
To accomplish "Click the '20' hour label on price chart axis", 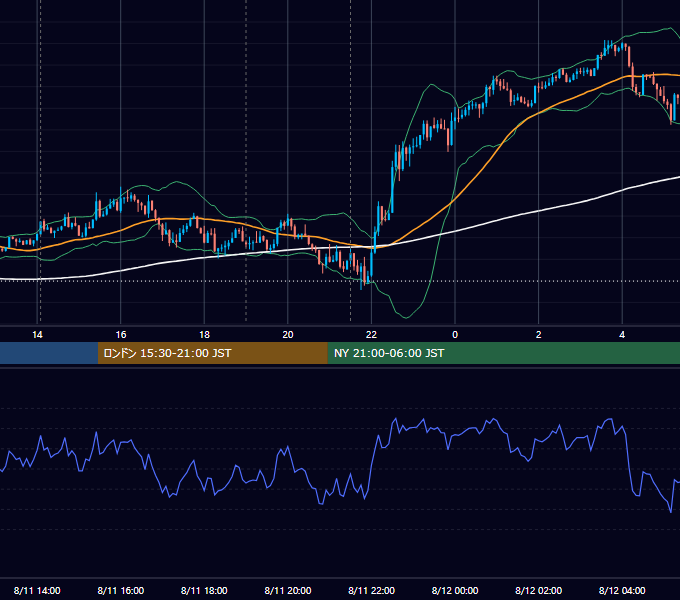I will click(288, 335).
